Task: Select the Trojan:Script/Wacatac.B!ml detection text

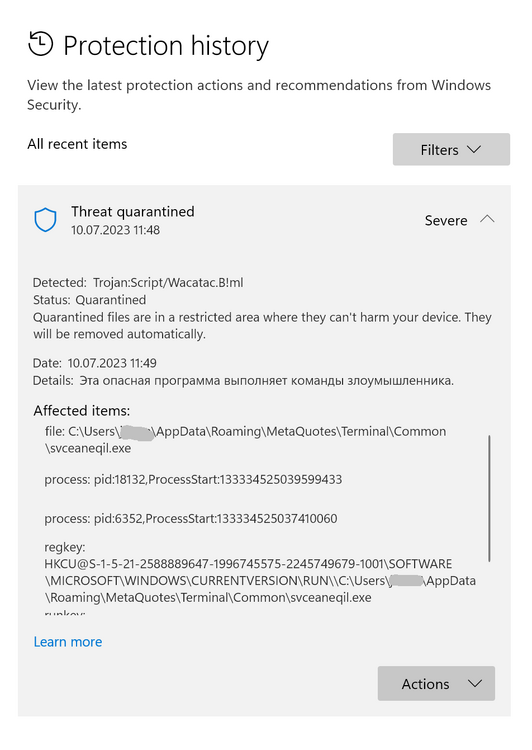Action: (168, 283)
